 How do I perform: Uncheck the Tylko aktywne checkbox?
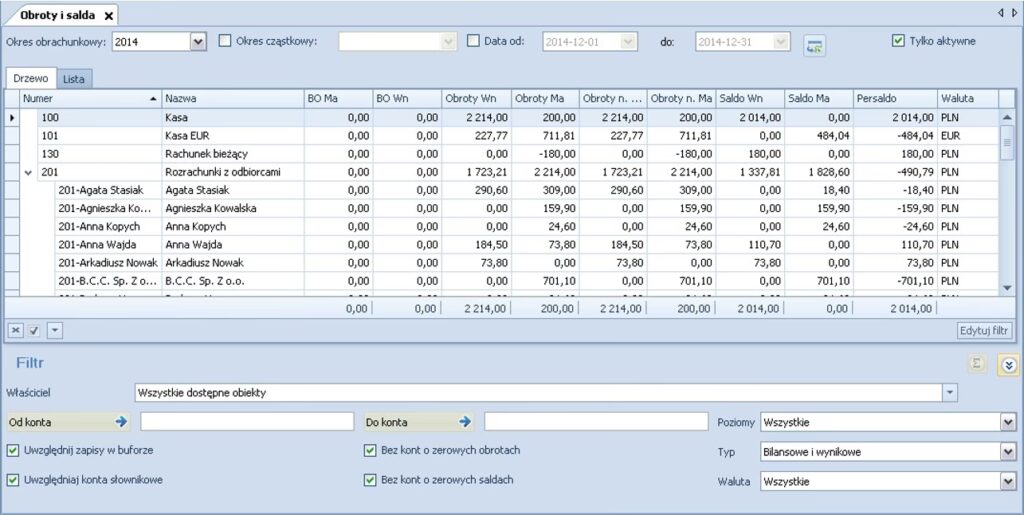click(897, 41)
